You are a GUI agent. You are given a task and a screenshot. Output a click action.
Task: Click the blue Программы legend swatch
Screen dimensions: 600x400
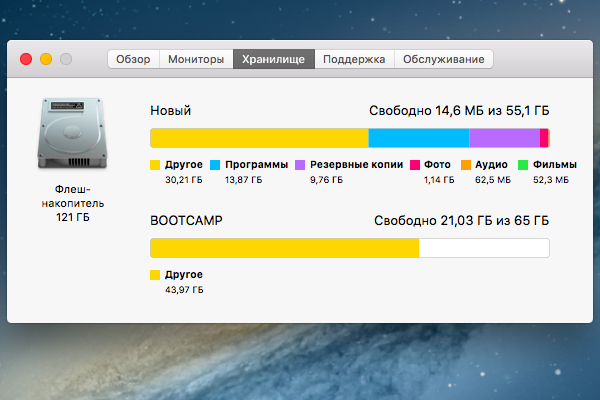click(x=215, y=164)
